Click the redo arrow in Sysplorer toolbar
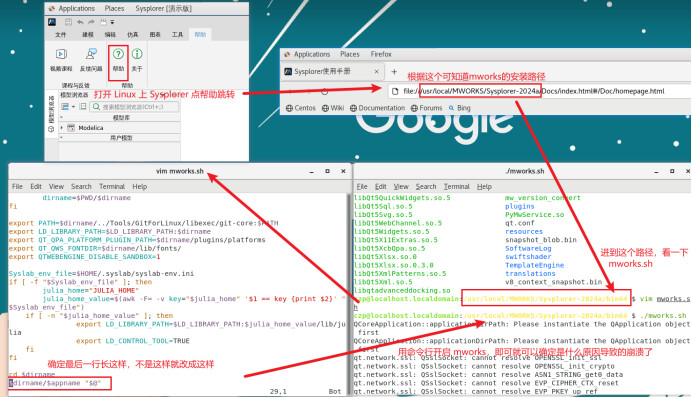 [91, 22]
